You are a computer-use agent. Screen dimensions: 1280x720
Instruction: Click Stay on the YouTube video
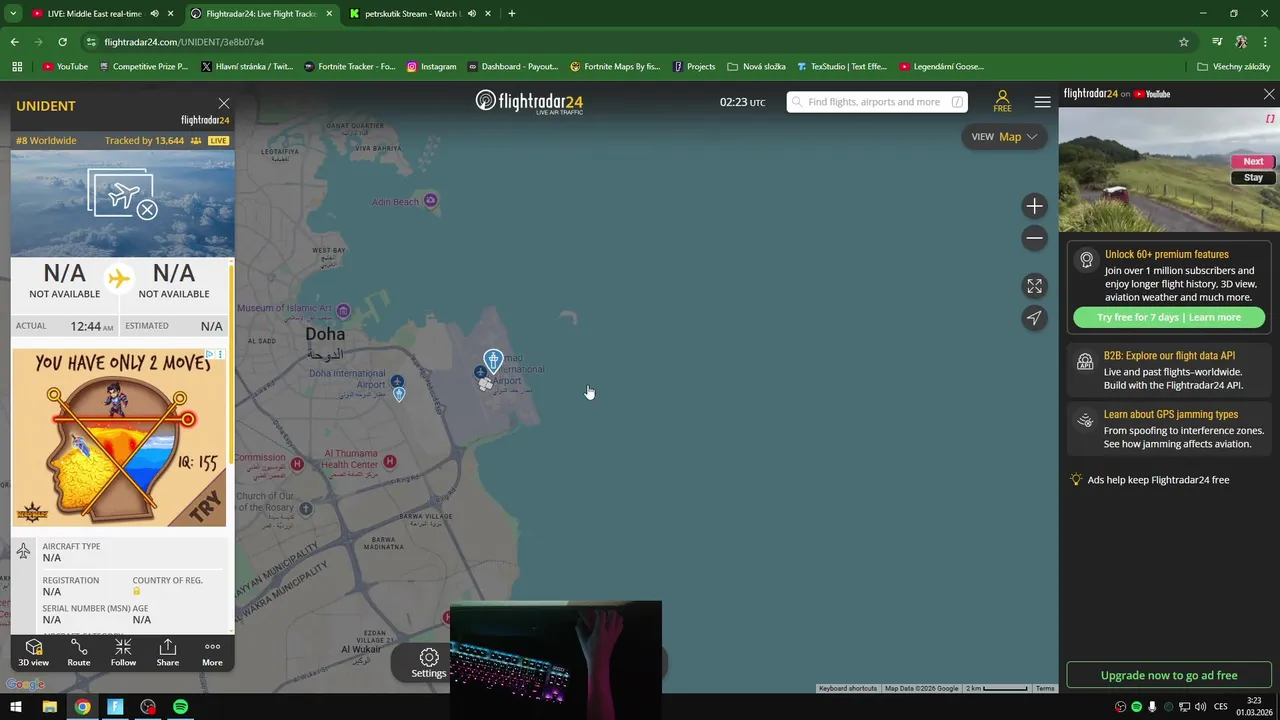pyautogui.click(x=1253, y=177)
